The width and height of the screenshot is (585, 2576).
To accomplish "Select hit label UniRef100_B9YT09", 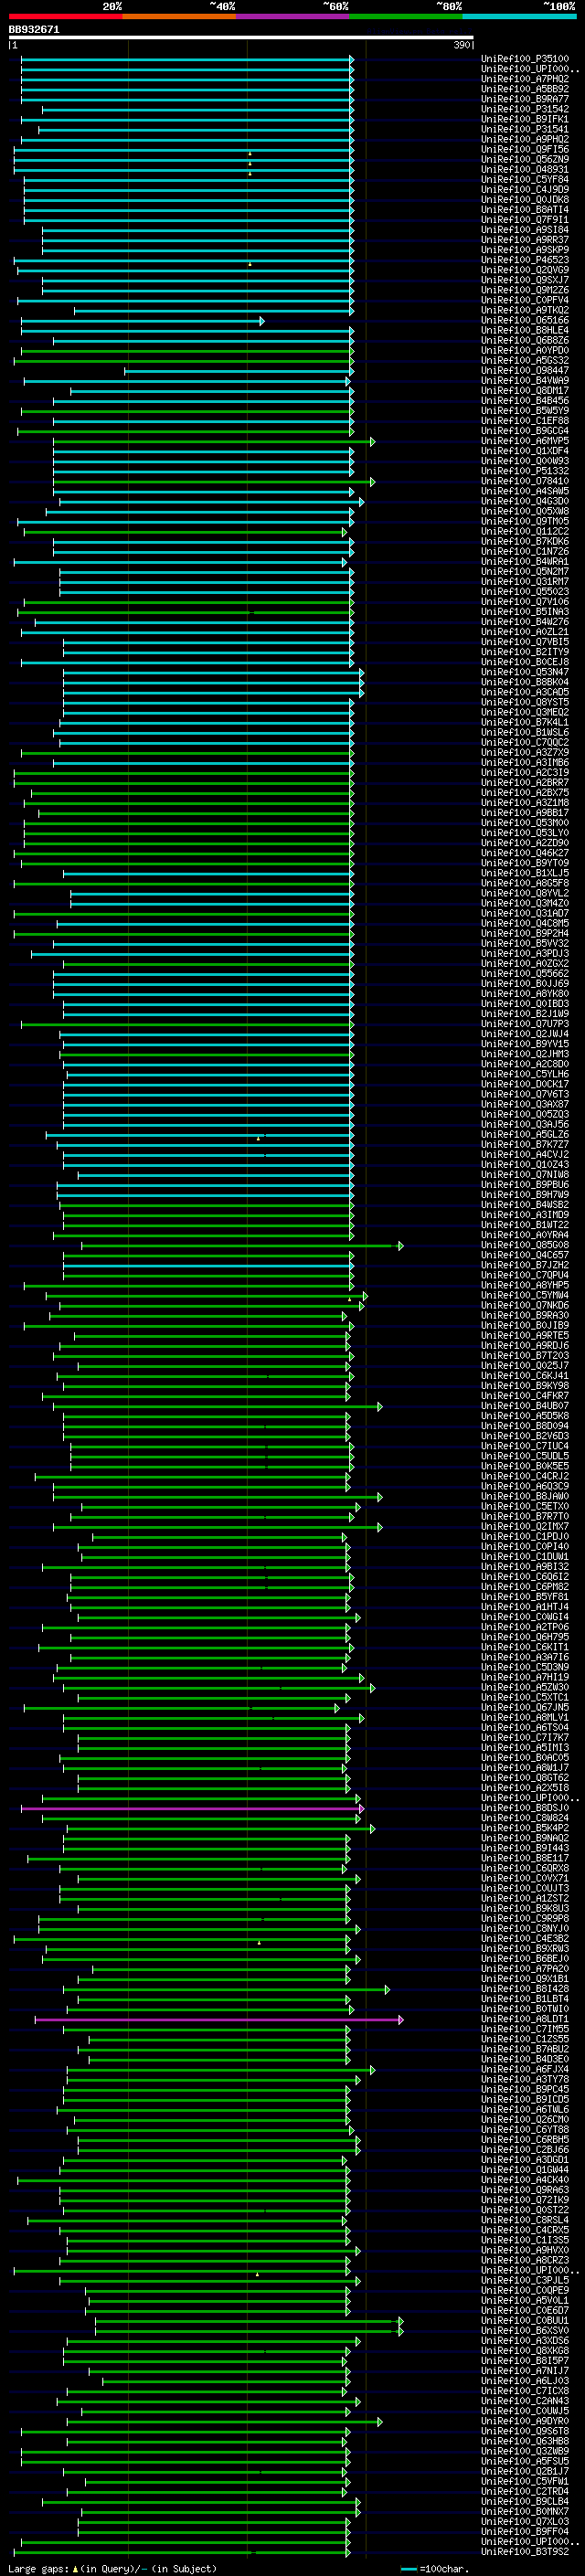I will (x=525, y=863).
